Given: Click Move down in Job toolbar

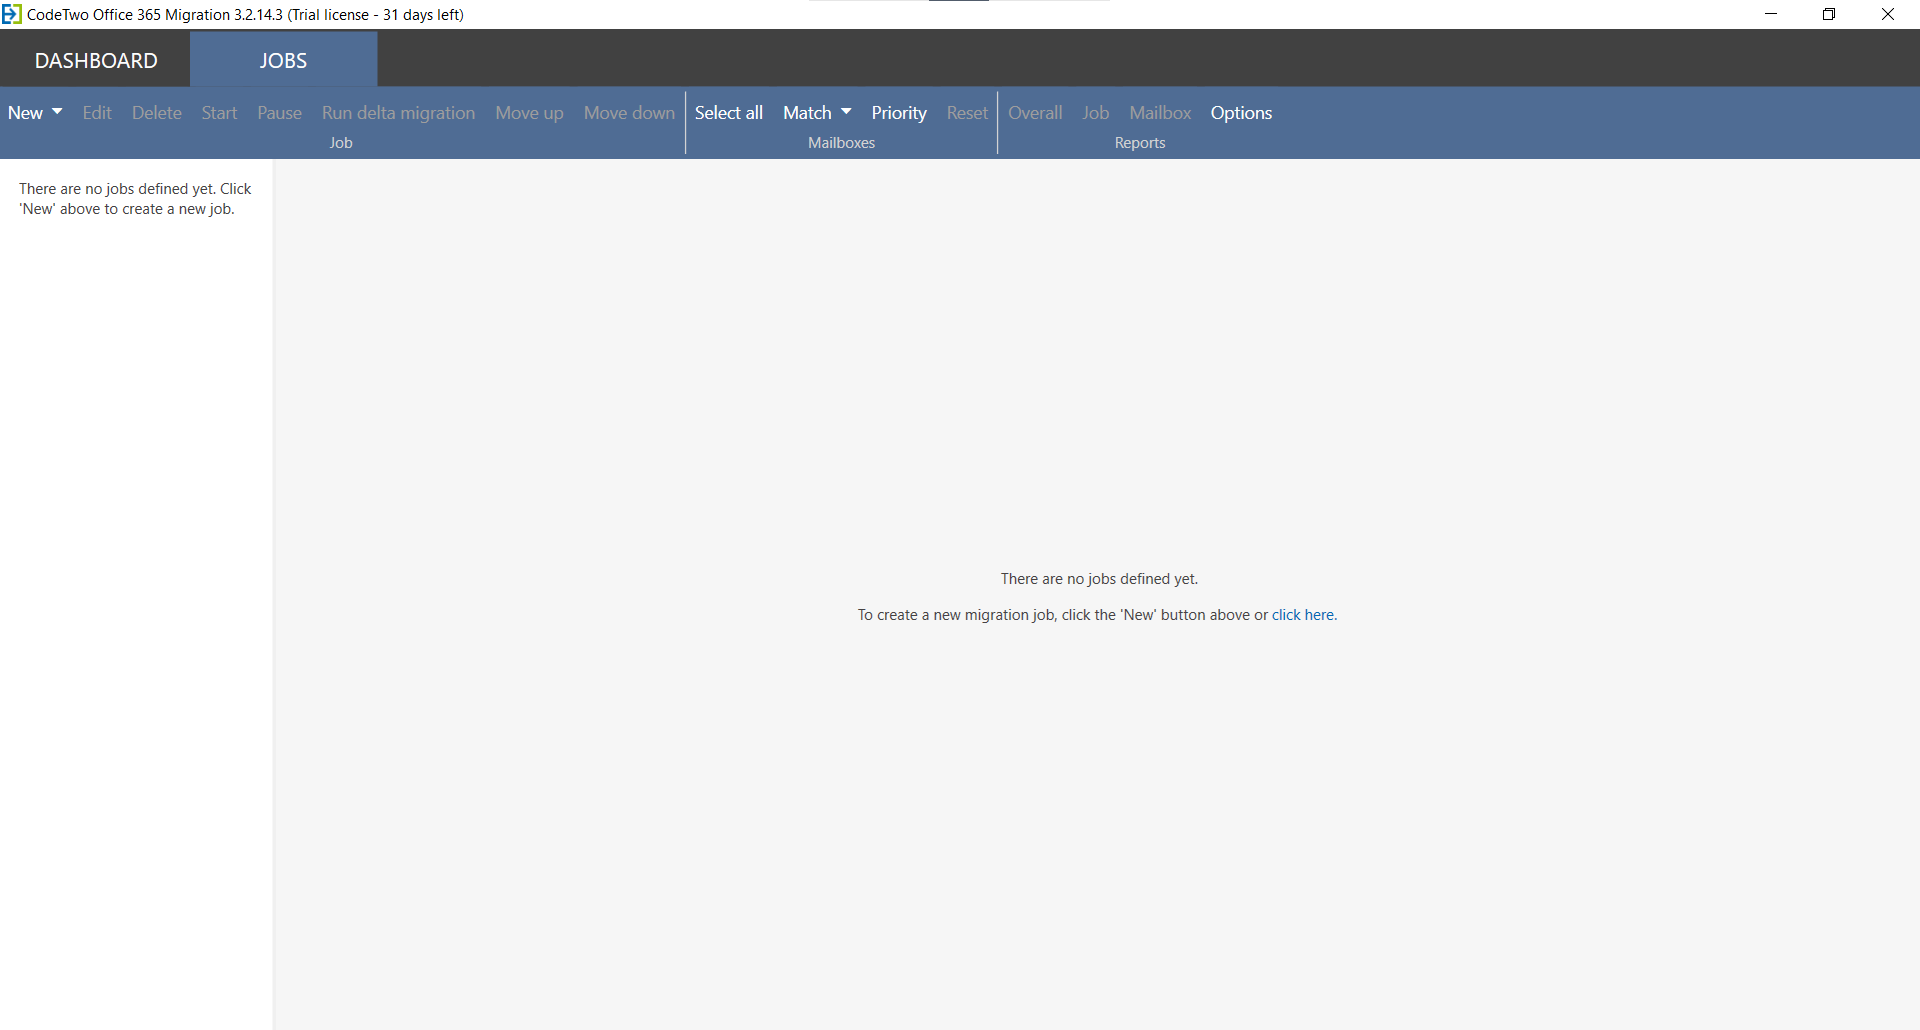Looking at the screenshot, I should [x=629, y=113].
